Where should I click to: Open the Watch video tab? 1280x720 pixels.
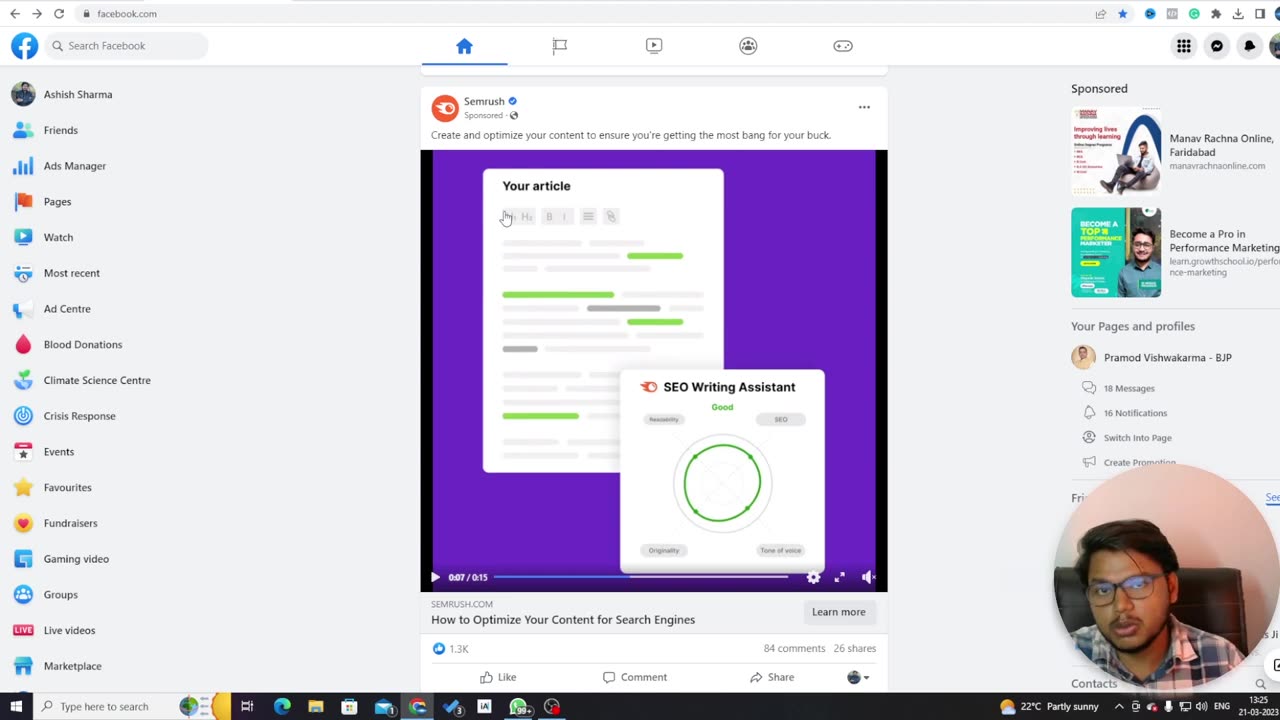coord(654,46)
